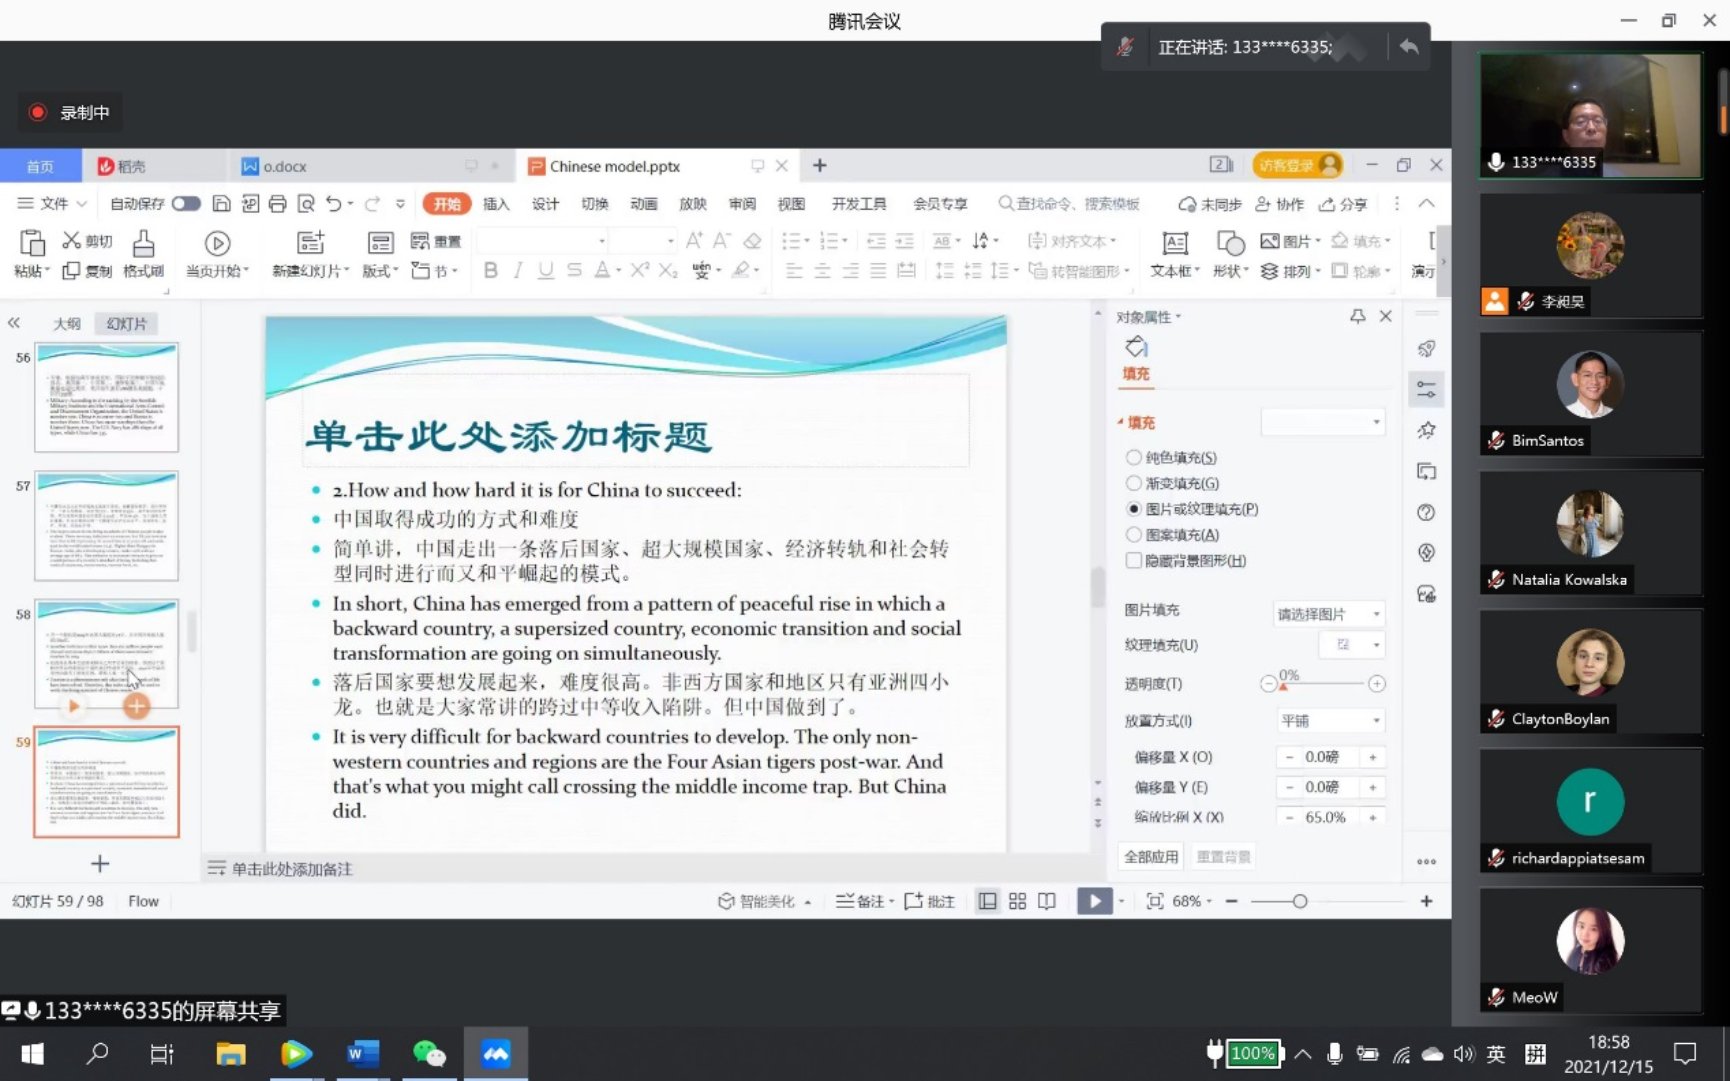
Task: Click the Bold formatting icon
Action: click(x=490, y=270)
